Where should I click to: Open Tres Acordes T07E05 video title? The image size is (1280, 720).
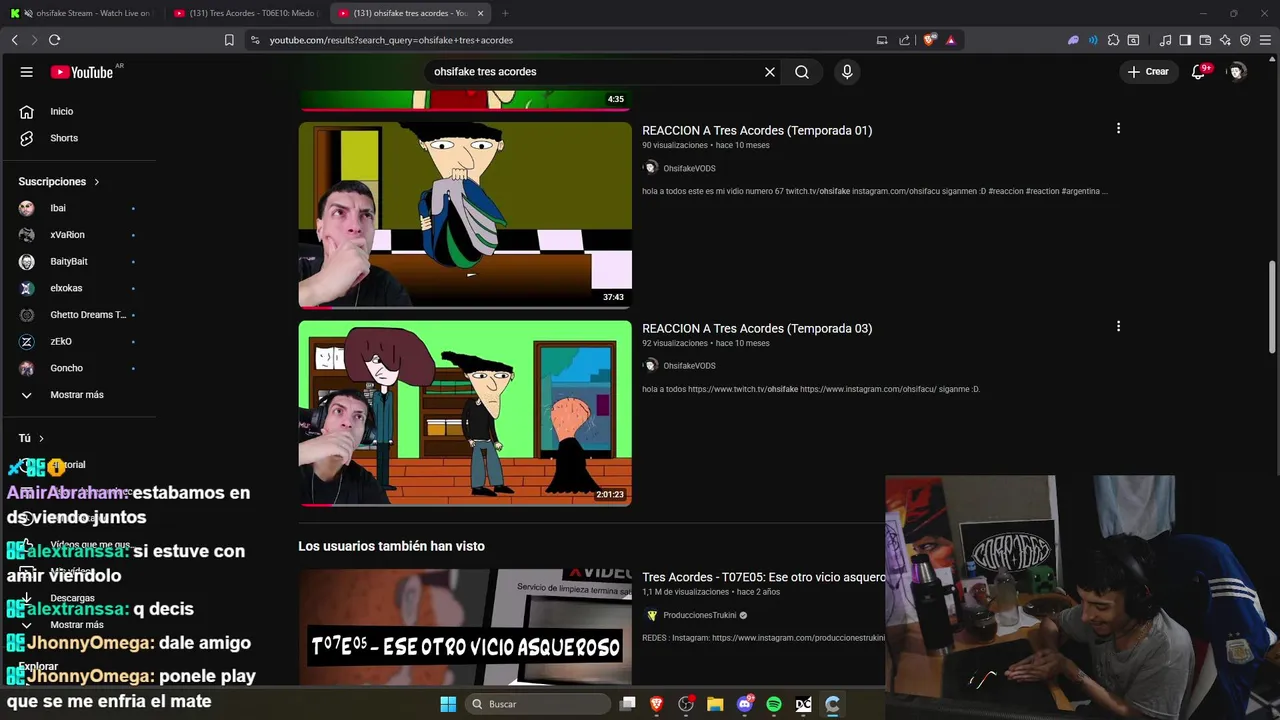pyautogui.click(x=763, y=577)
